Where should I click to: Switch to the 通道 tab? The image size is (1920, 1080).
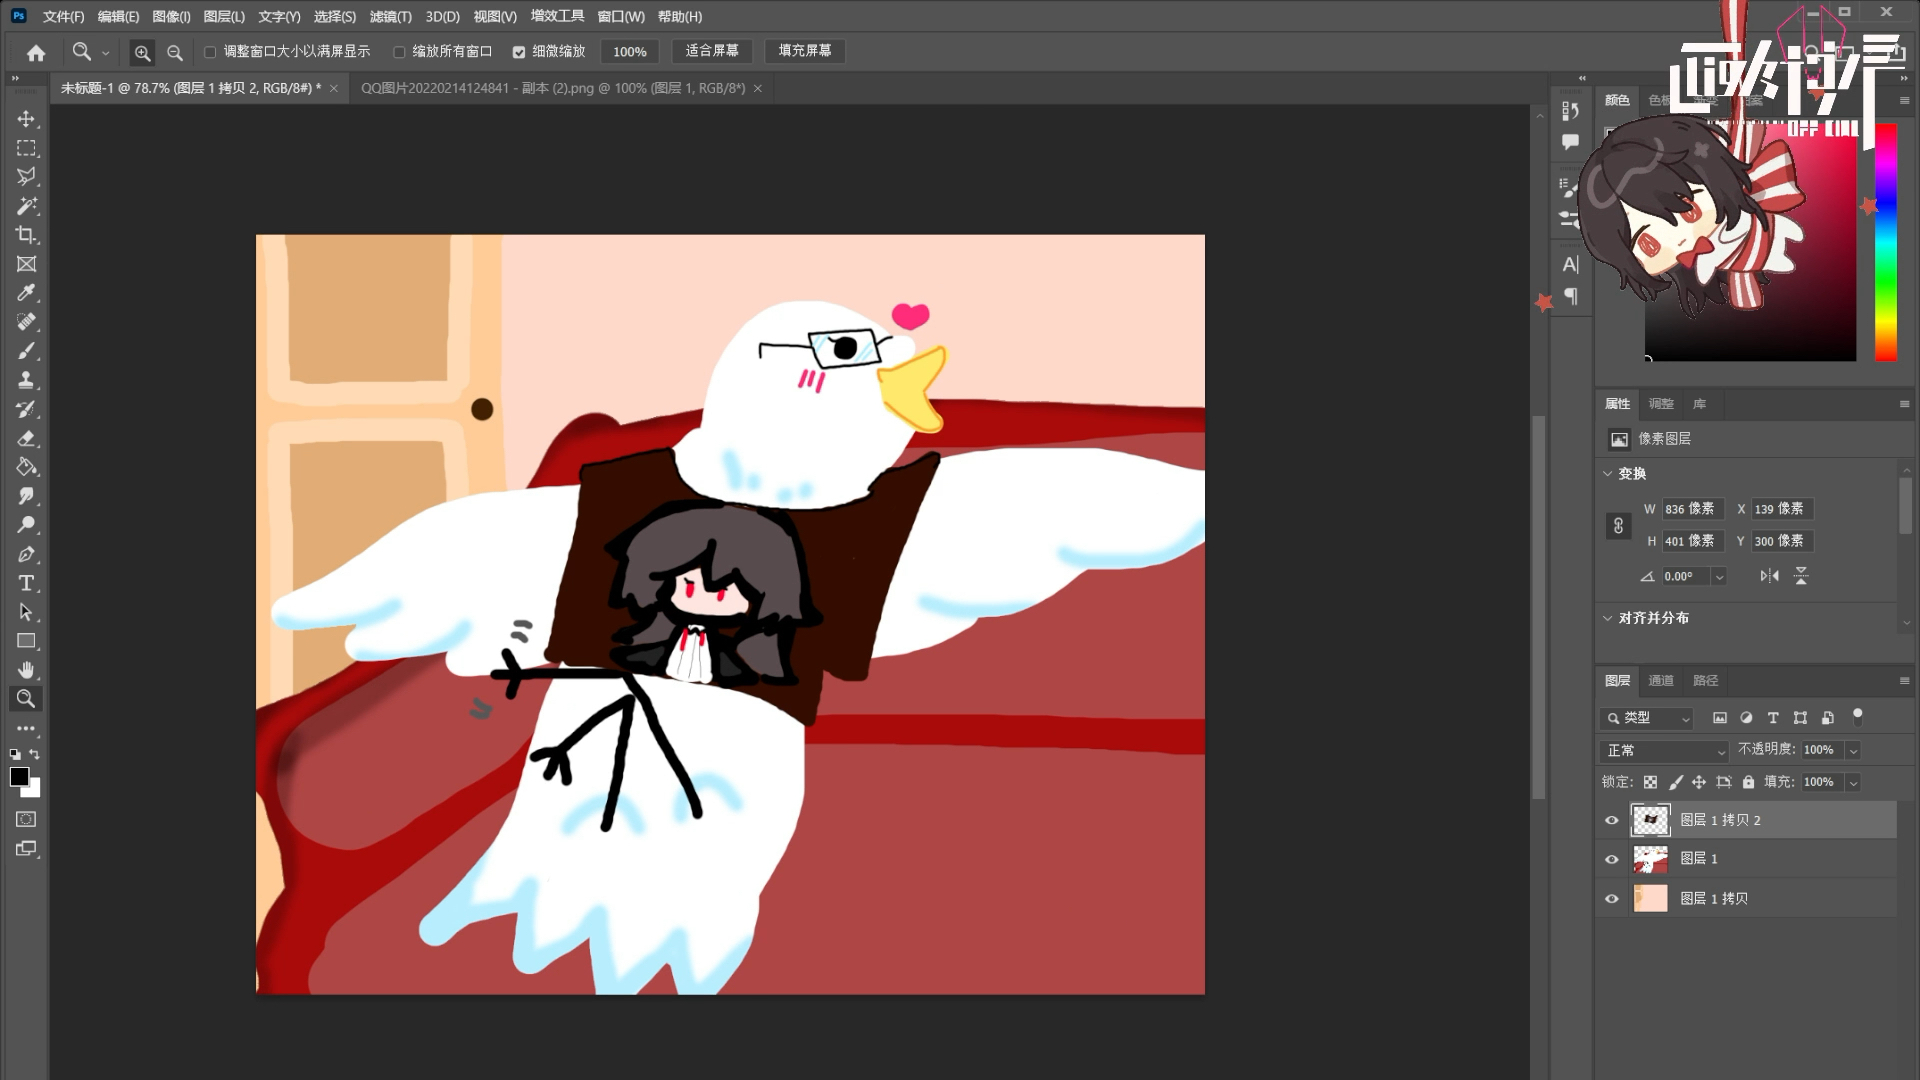coord(1660,681)
